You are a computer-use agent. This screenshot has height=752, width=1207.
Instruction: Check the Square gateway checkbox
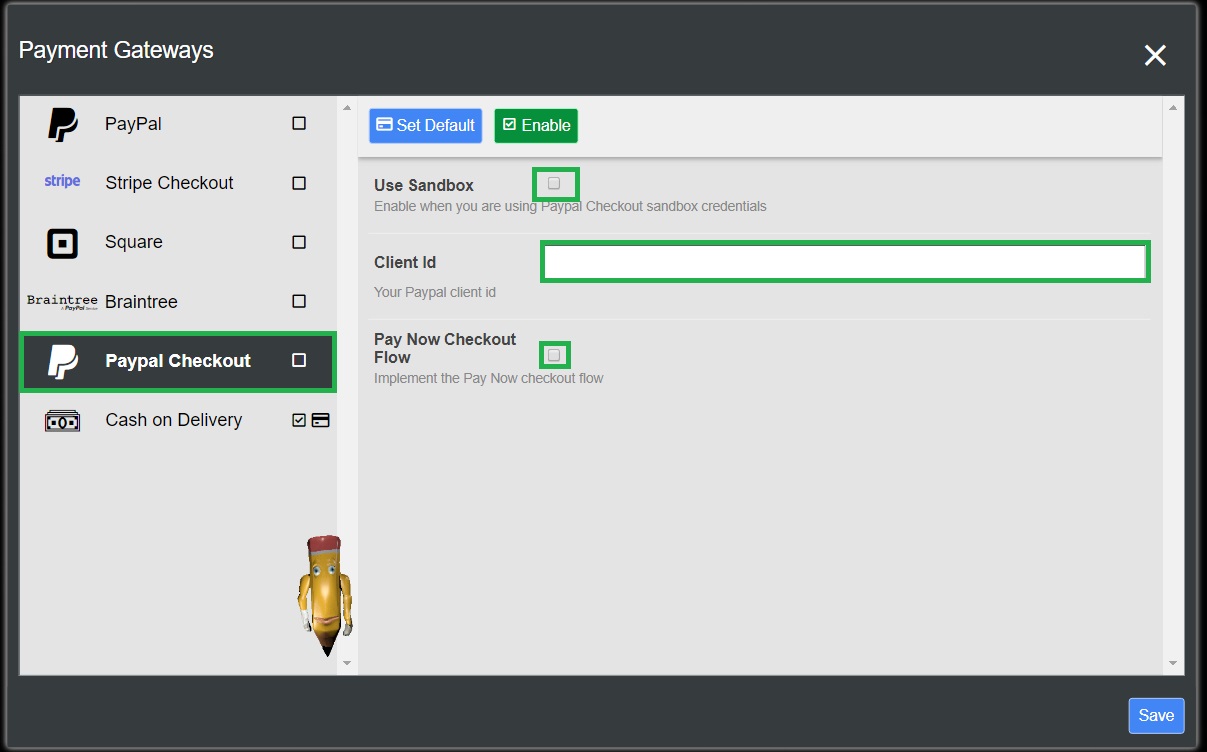298,241
